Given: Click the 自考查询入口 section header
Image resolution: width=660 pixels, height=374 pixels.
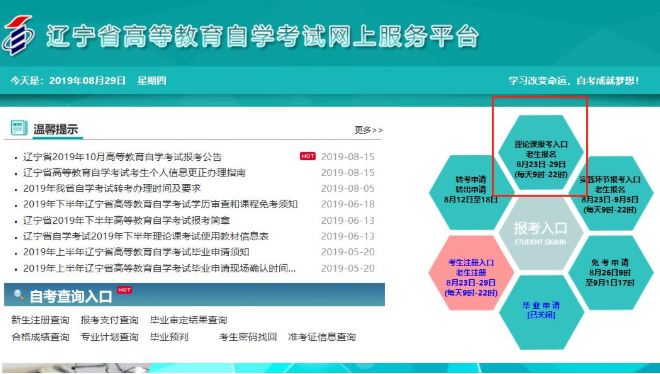Looking at the screenshot, I should [194, 294].
